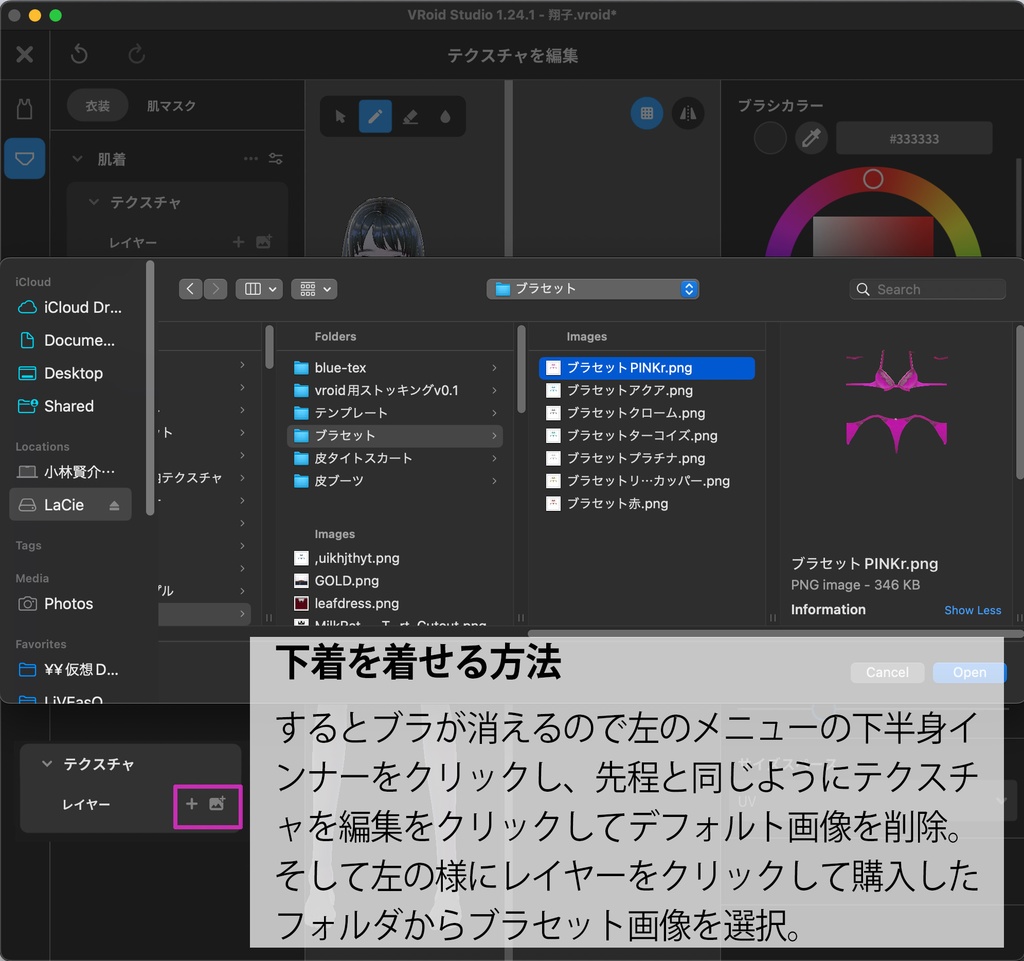This screenshot has width=1024, height=961.
Task: Select the arrow selection tool
Action: click(x=339, y=116)
